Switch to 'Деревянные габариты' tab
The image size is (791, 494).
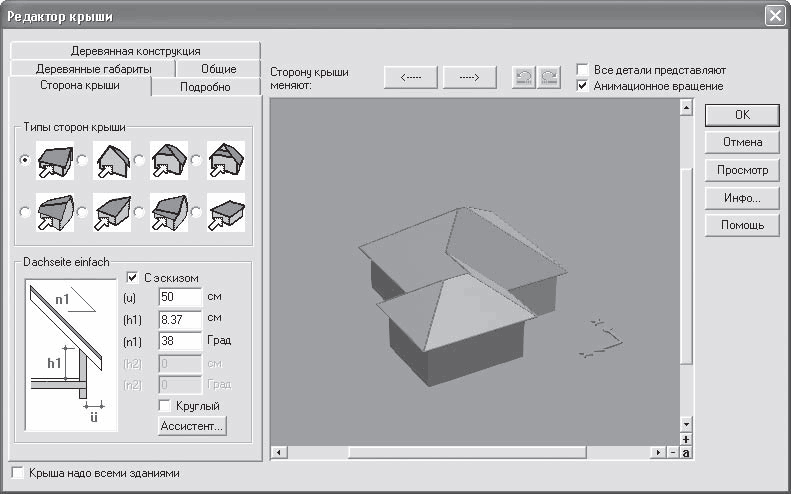[93, 69]
